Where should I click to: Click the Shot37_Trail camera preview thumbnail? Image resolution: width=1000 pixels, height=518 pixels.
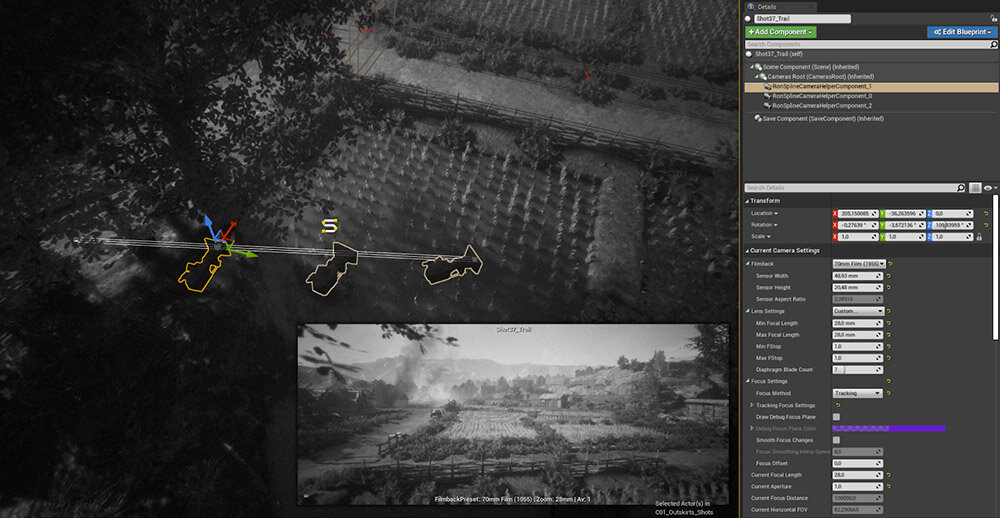(x=513, y=415)
